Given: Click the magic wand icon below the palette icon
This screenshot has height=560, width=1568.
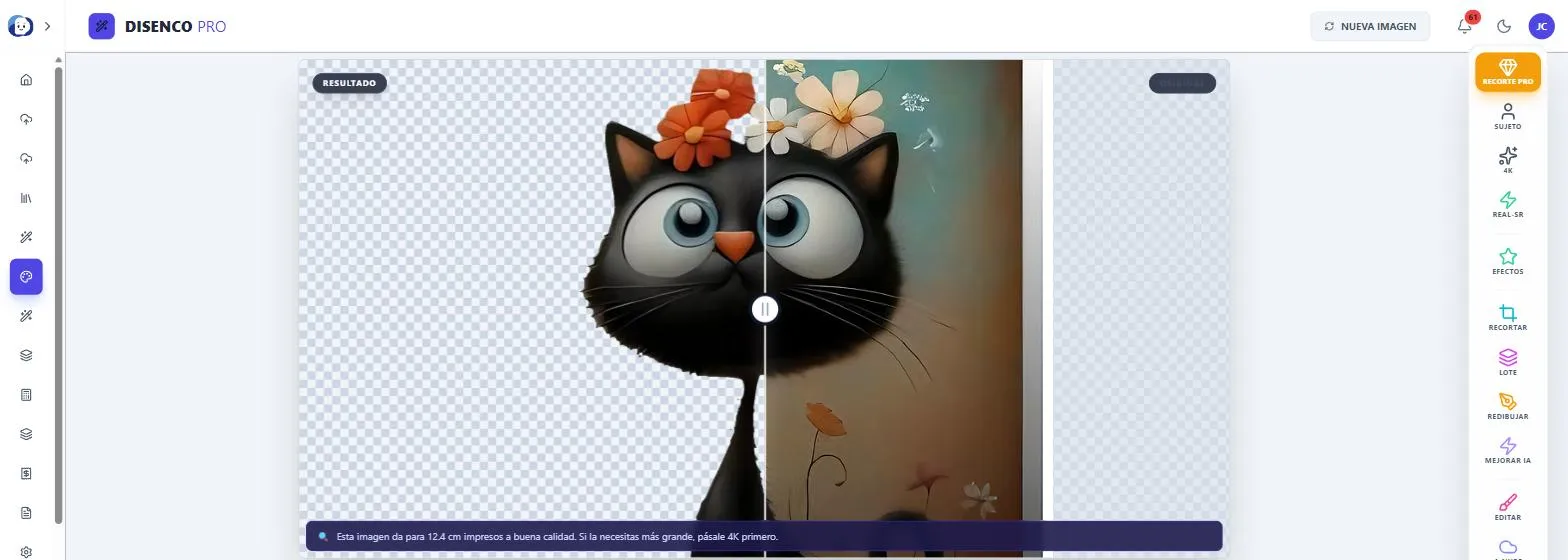Looking at the screenshot, I should point(26,316).
